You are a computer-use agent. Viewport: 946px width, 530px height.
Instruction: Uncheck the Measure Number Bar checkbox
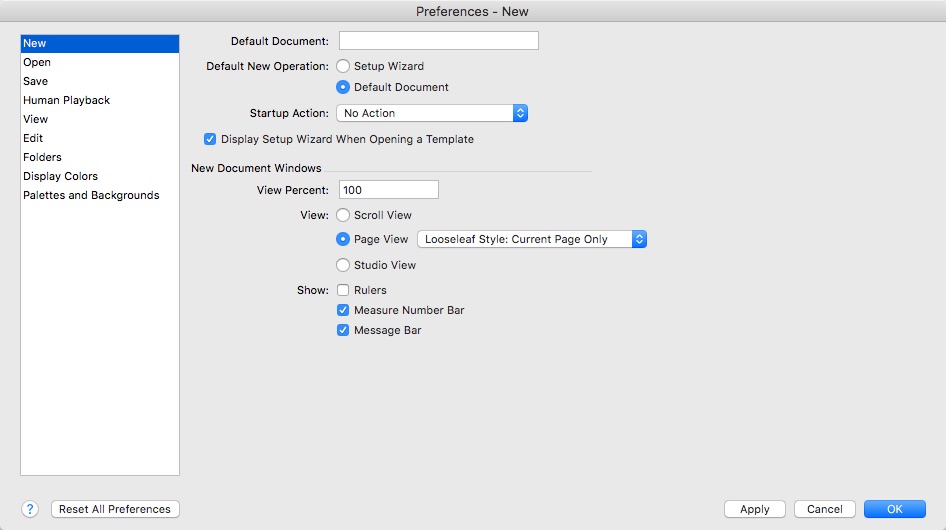coord(343,310)
